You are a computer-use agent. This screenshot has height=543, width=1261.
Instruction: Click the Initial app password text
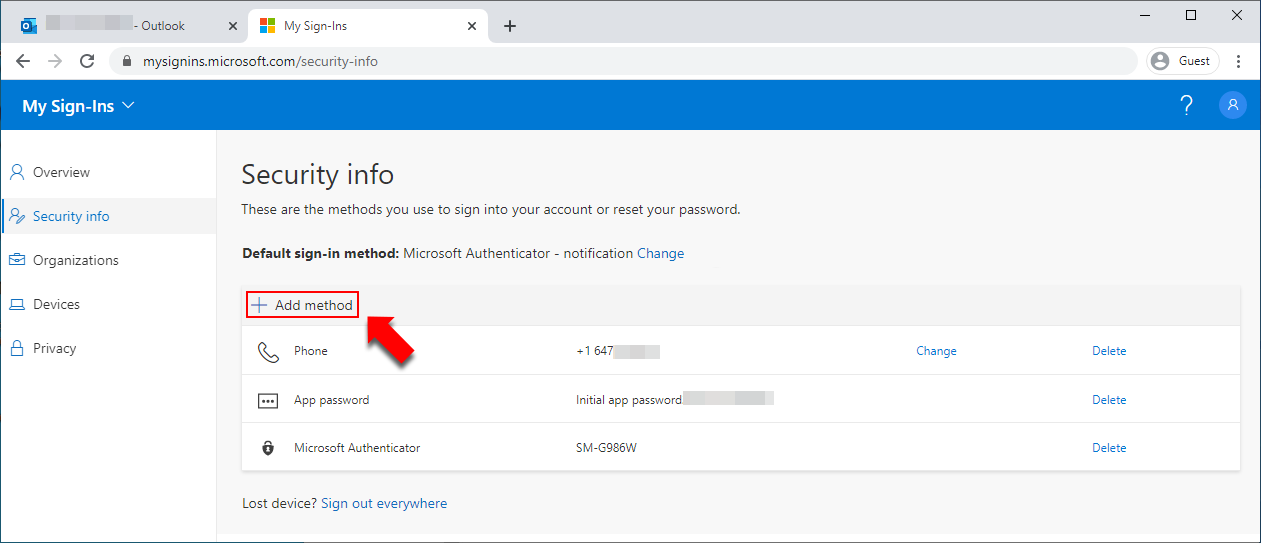pos(629,400)
